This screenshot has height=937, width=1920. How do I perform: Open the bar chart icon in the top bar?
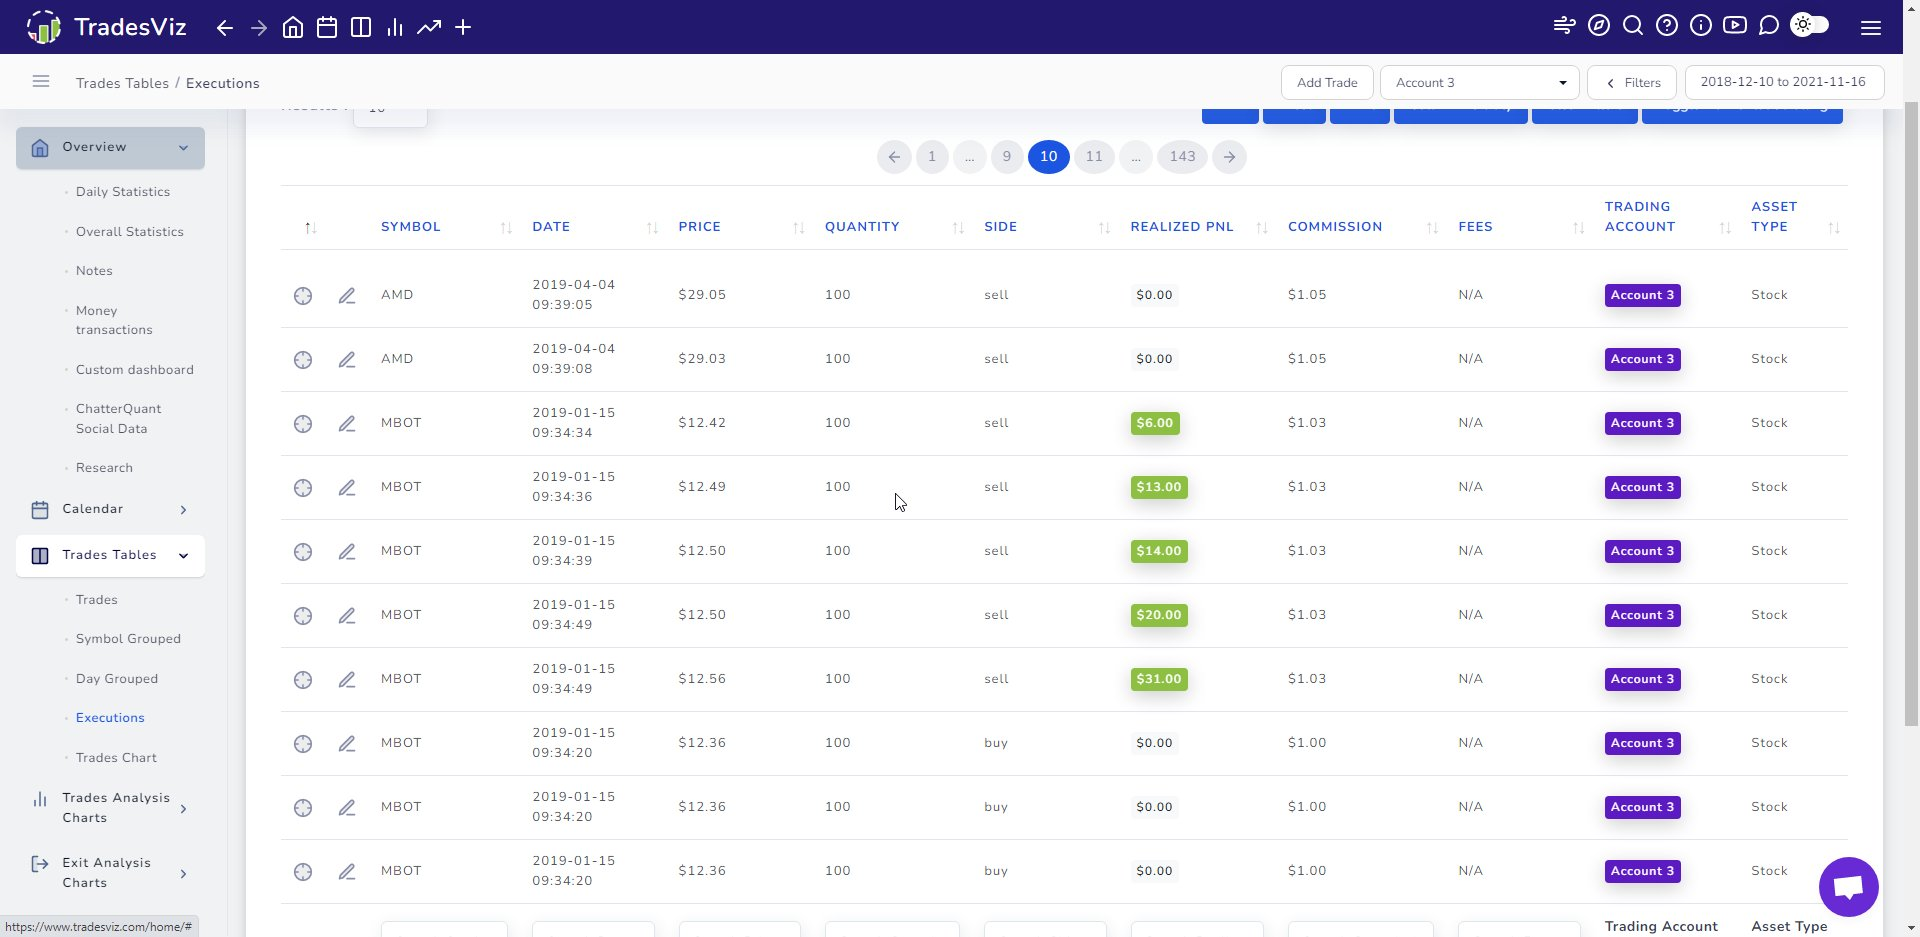click(395, 27)
